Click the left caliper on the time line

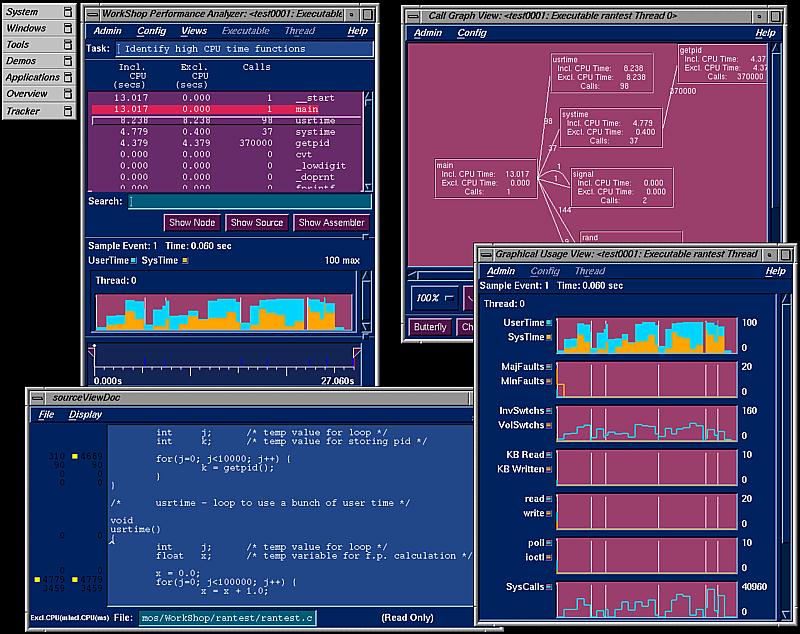click(x=93, y=349)
